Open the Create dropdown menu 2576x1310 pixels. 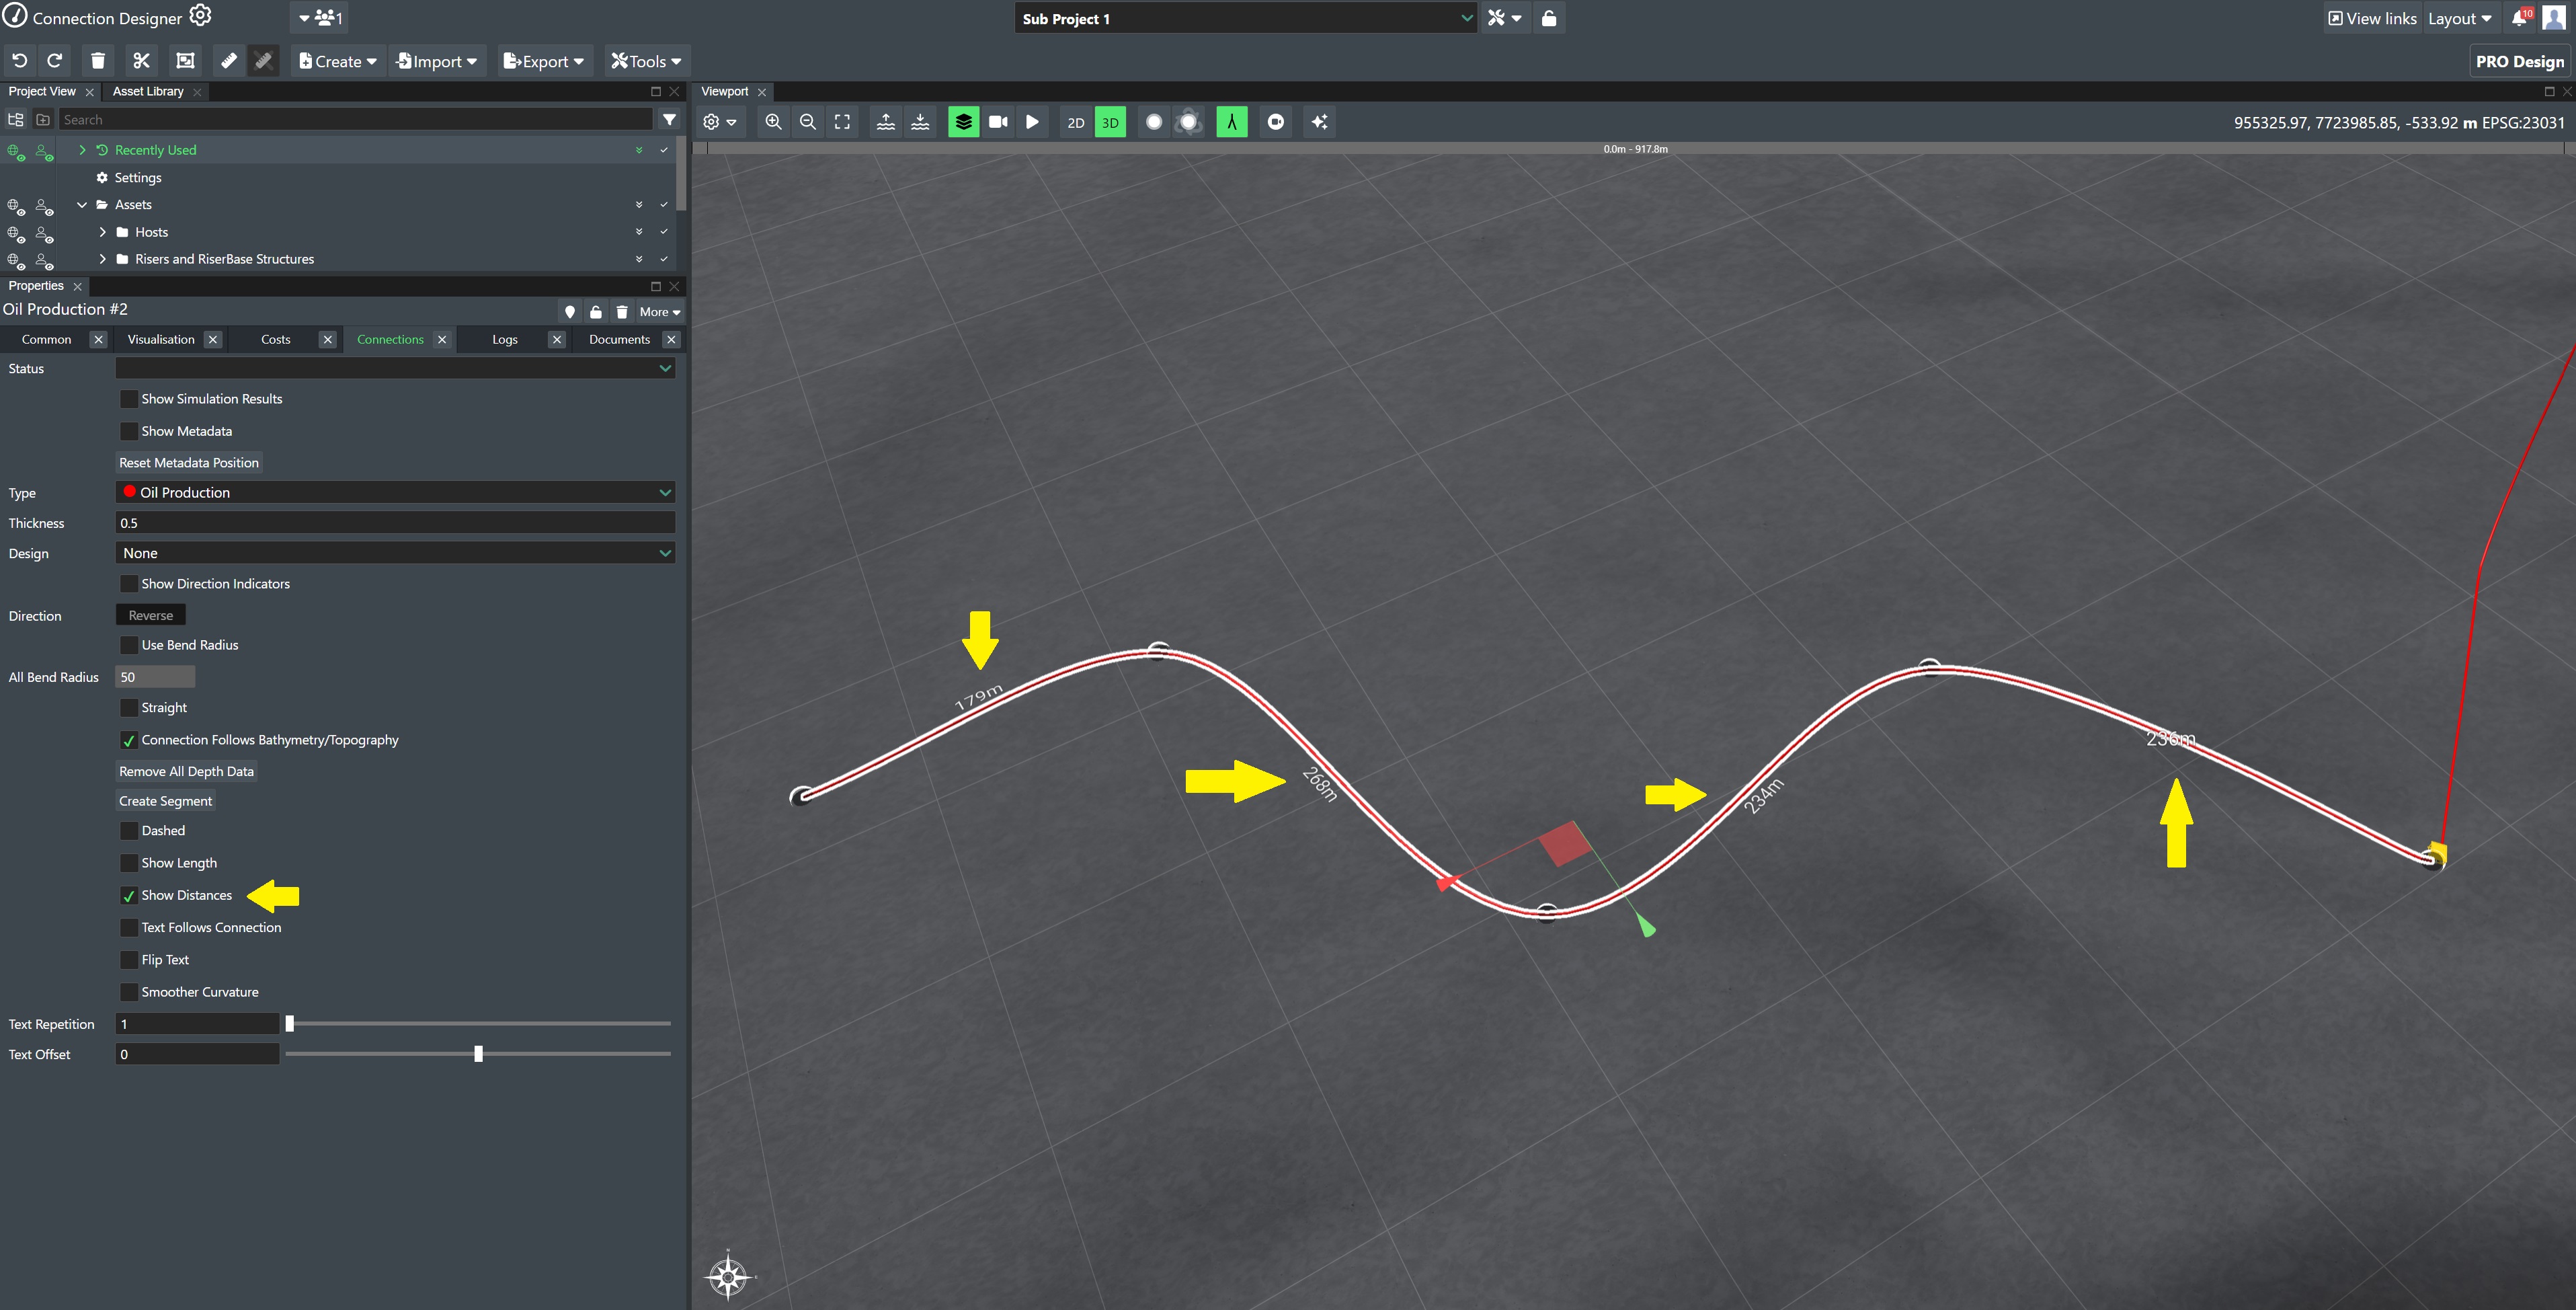coord(338,61)
